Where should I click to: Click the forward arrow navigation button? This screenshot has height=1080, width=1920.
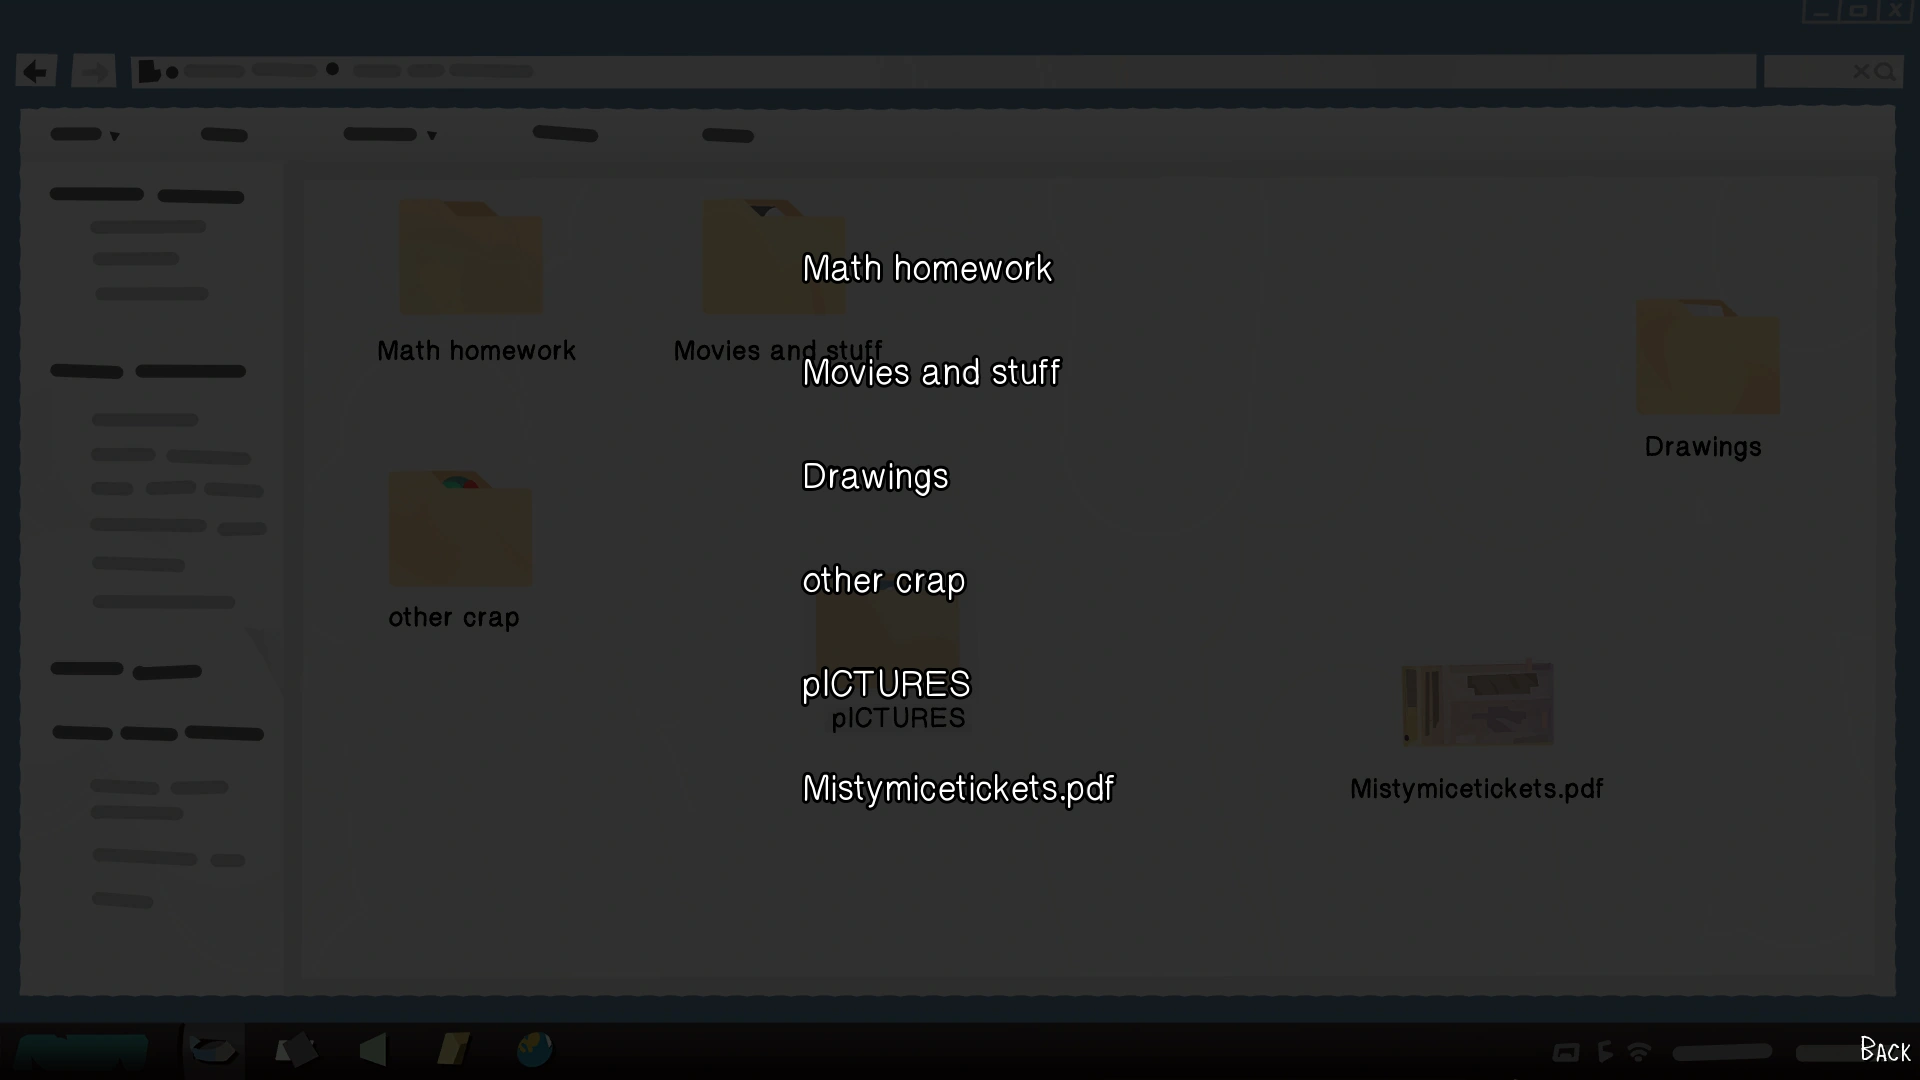94,71
